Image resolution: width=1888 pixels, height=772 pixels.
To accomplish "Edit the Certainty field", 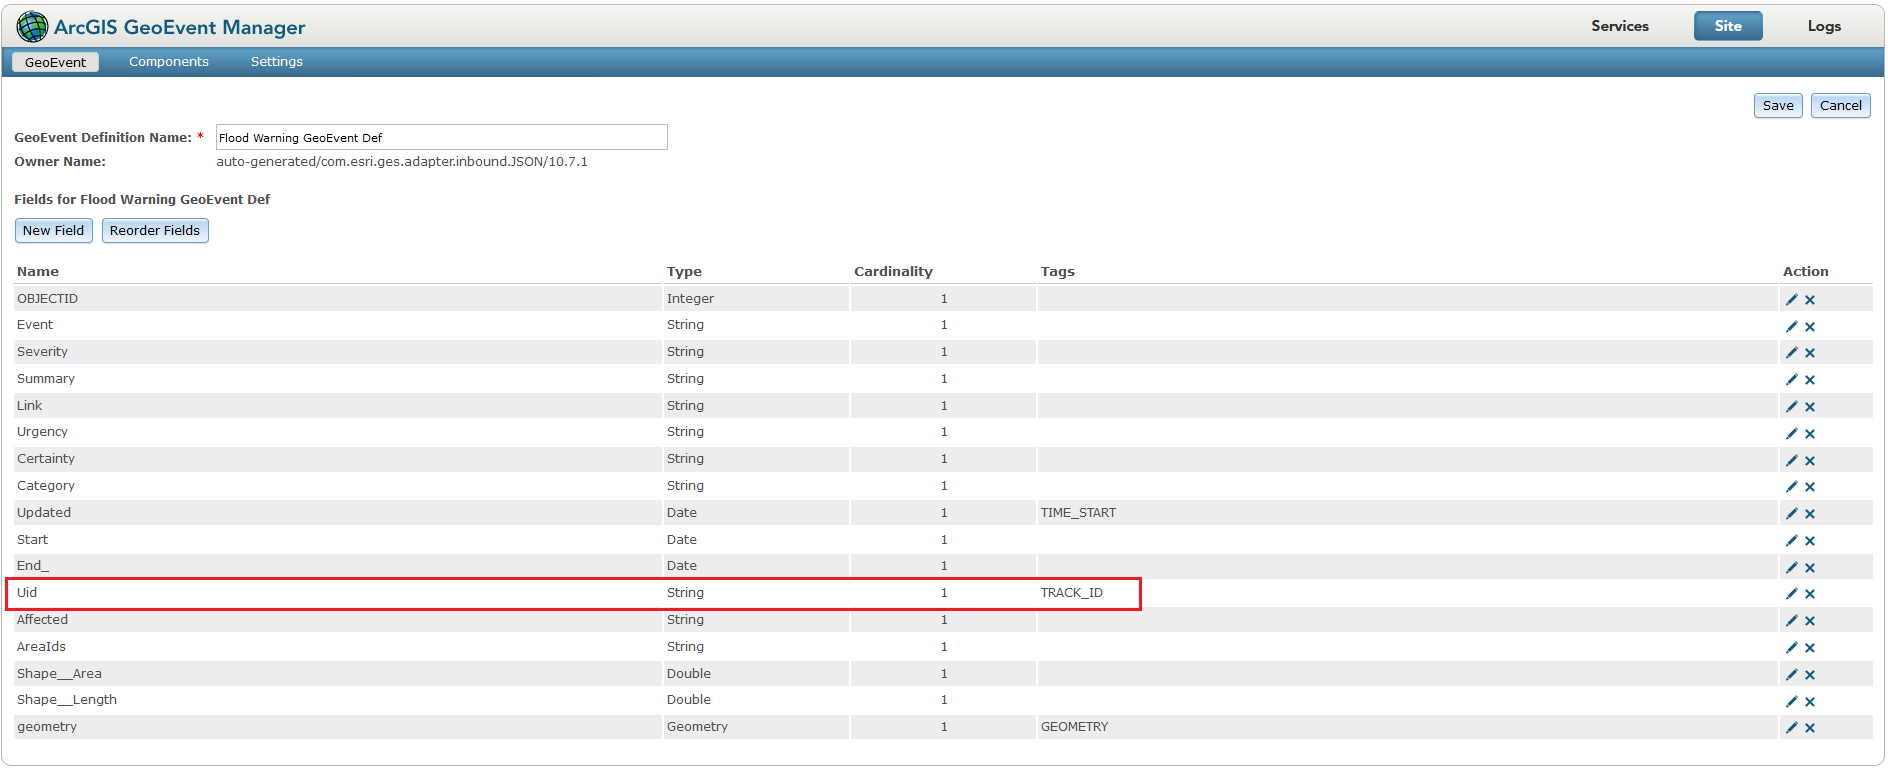I will [x=1792, y=461].
